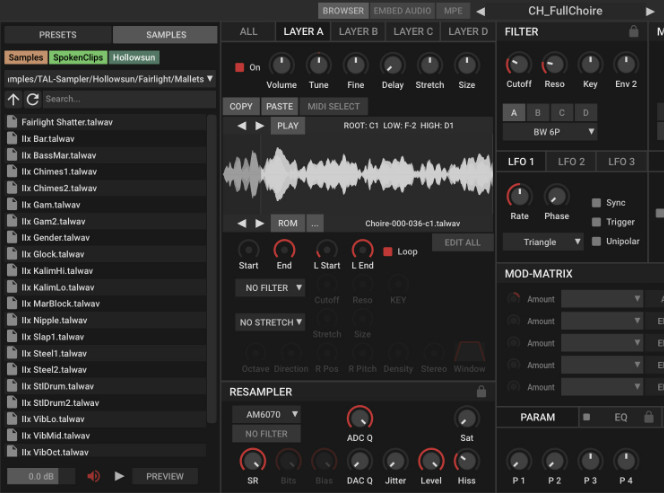Open the LFO 2 tab

[571, 161]
